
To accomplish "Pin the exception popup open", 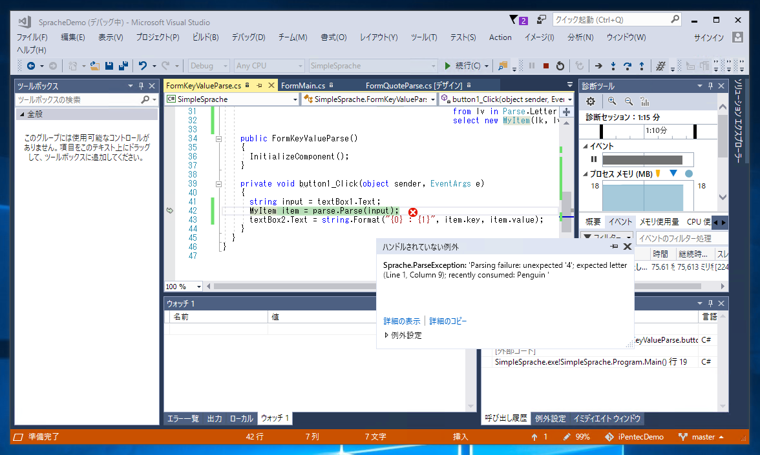I will tap(614, 247).
